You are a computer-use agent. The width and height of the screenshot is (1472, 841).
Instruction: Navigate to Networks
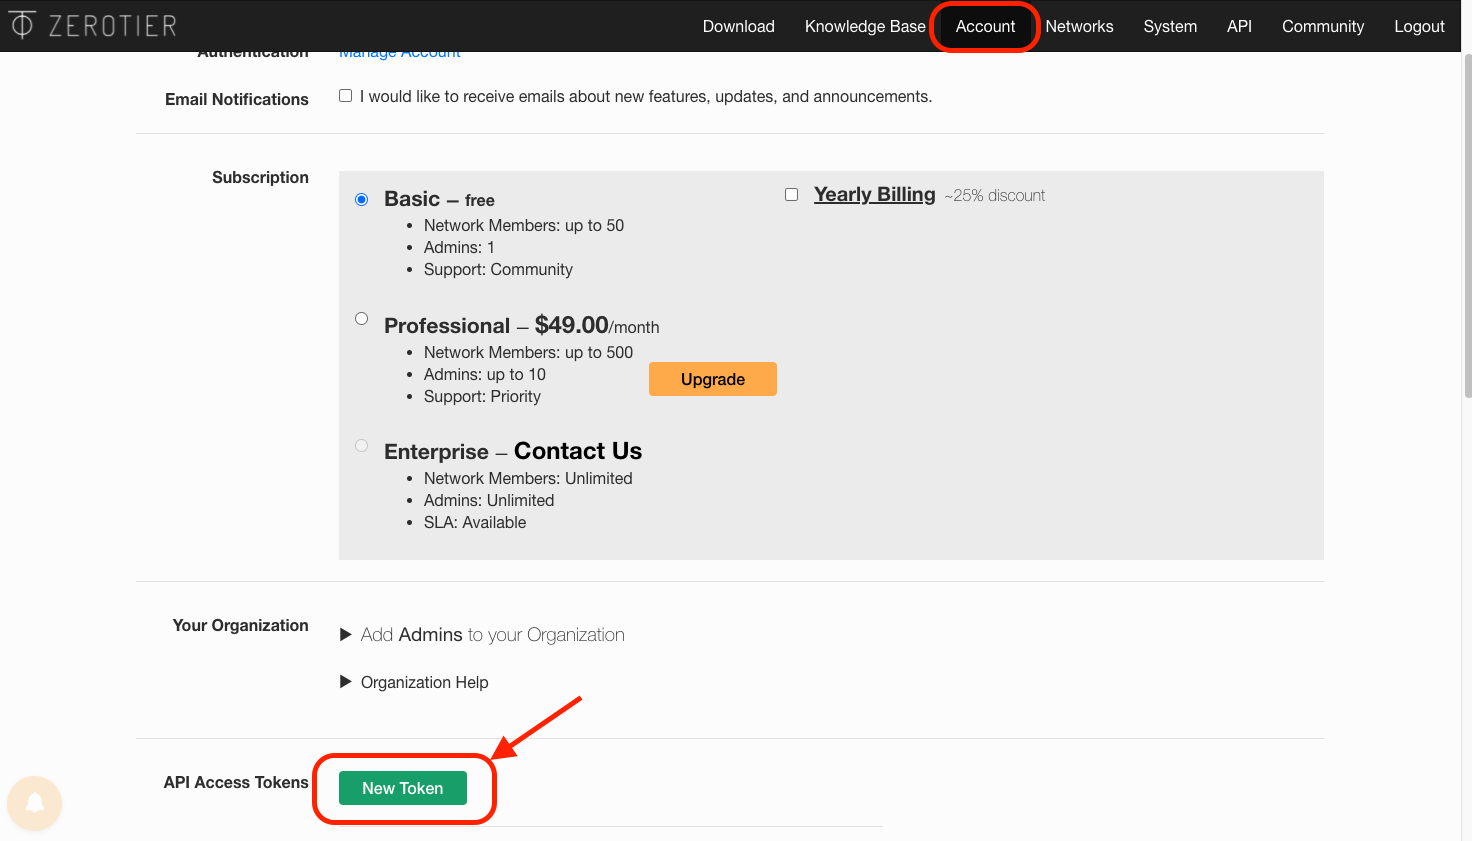[x=1079, y=26]
